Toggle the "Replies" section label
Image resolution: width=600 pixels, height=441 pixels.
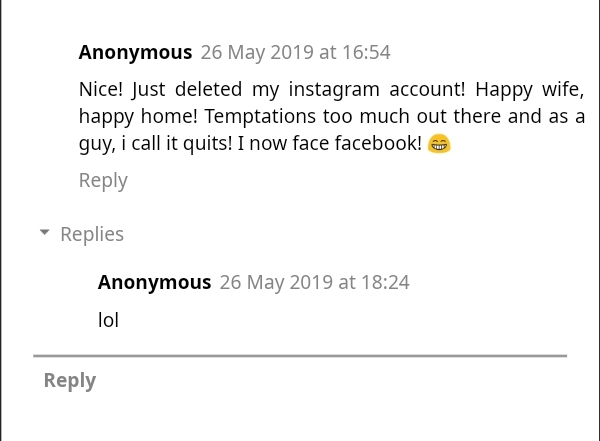tap(92, 234)
